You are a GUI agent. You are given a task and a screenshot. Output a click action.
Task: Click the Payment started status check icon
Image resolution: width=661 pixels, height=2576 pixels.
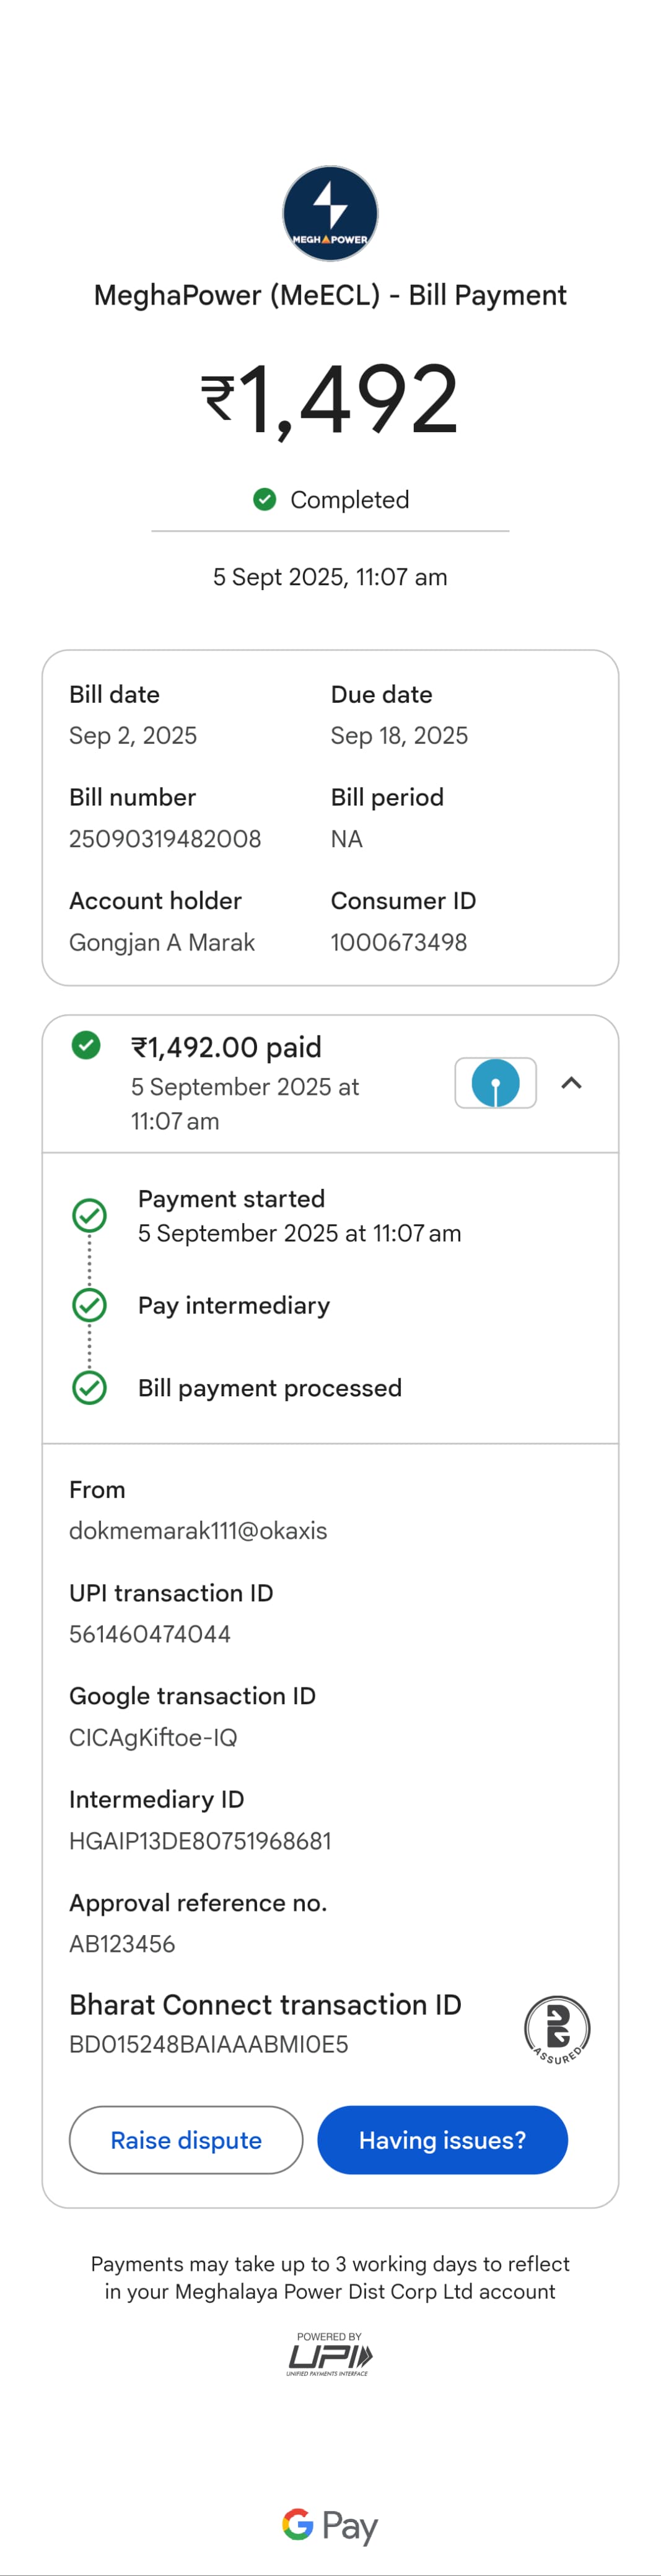[90, 1215]
